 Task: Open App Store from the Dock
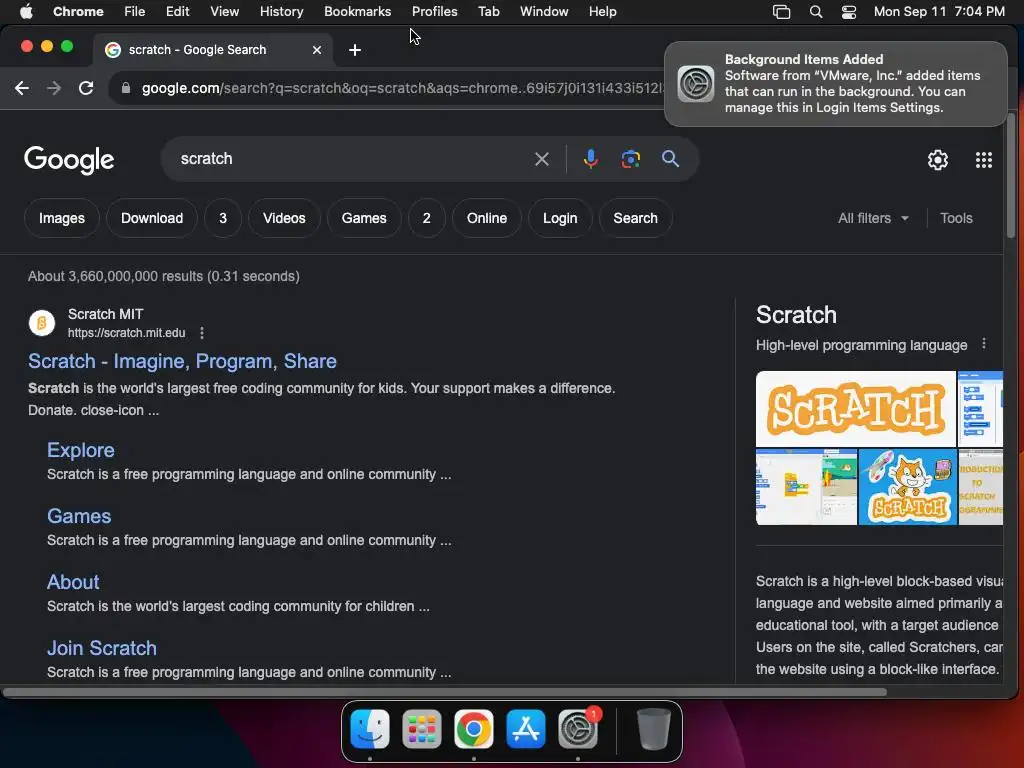[x=526, y=728]
